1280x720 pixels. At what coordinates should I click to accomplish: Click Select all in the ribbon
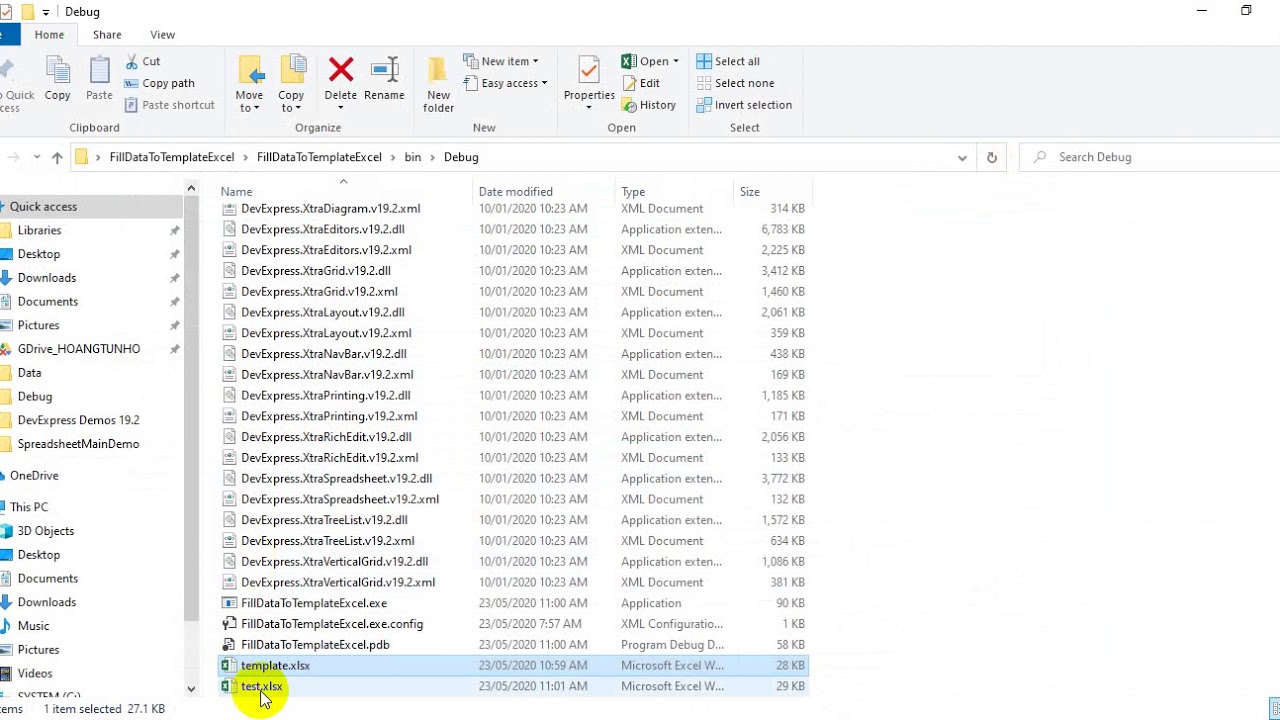(728, 61)
